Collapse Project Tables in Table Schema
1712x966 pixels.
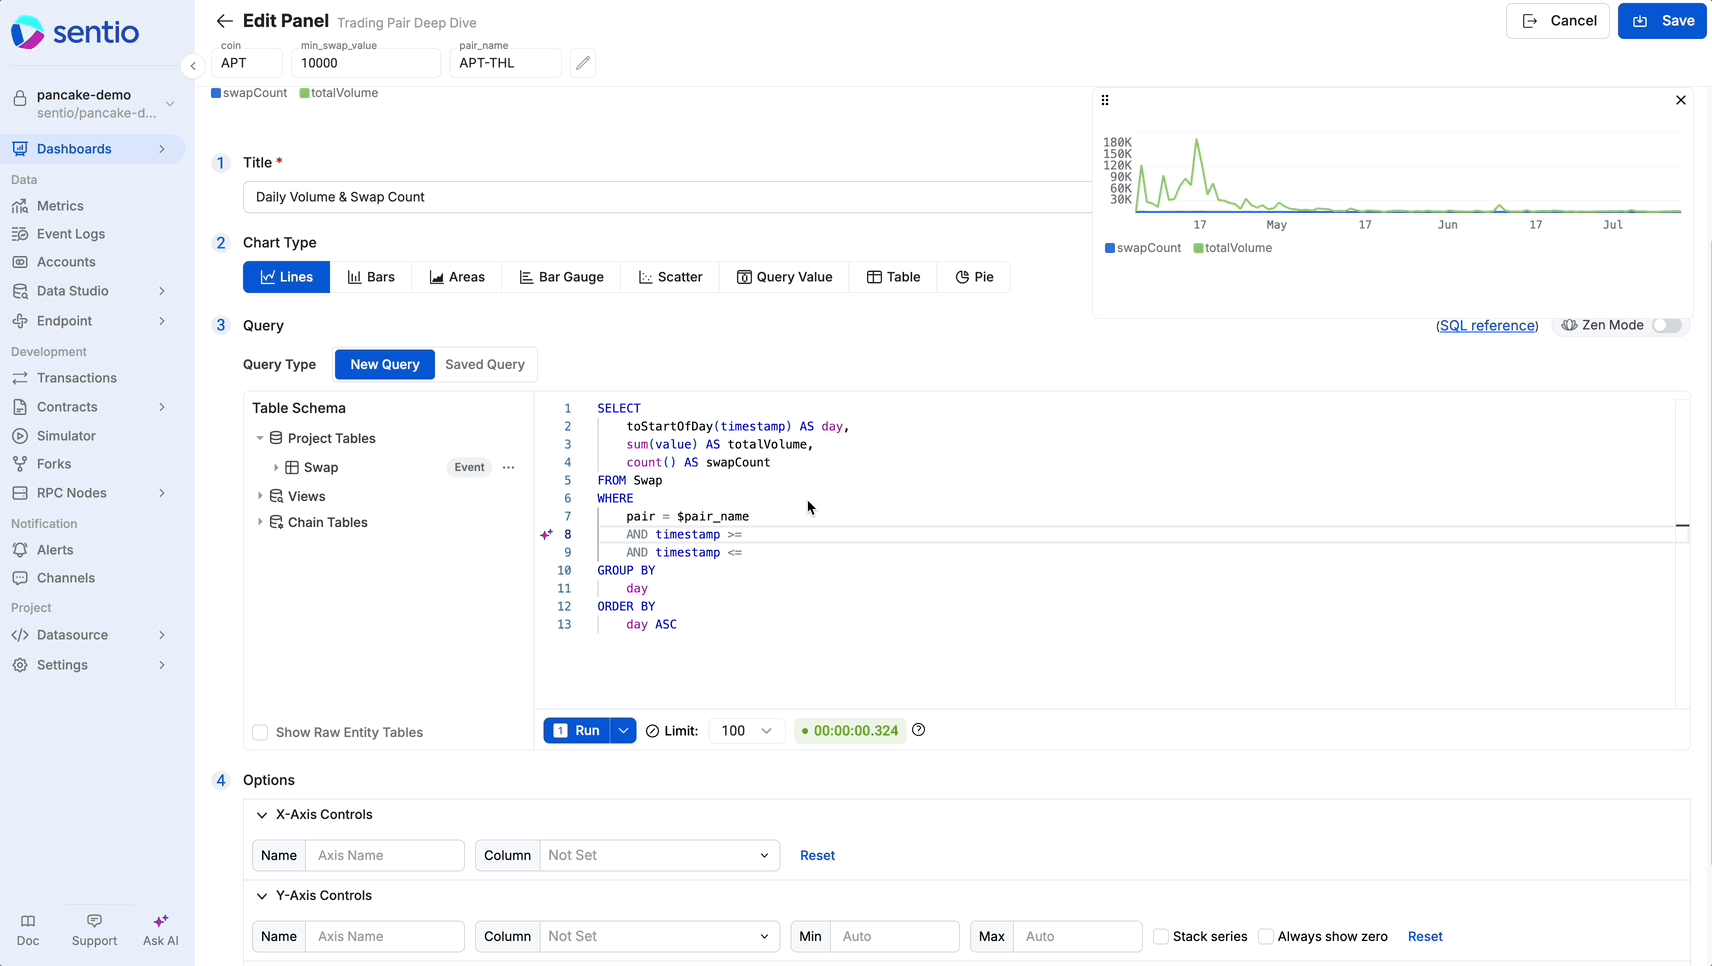click(x=260, y=438)
